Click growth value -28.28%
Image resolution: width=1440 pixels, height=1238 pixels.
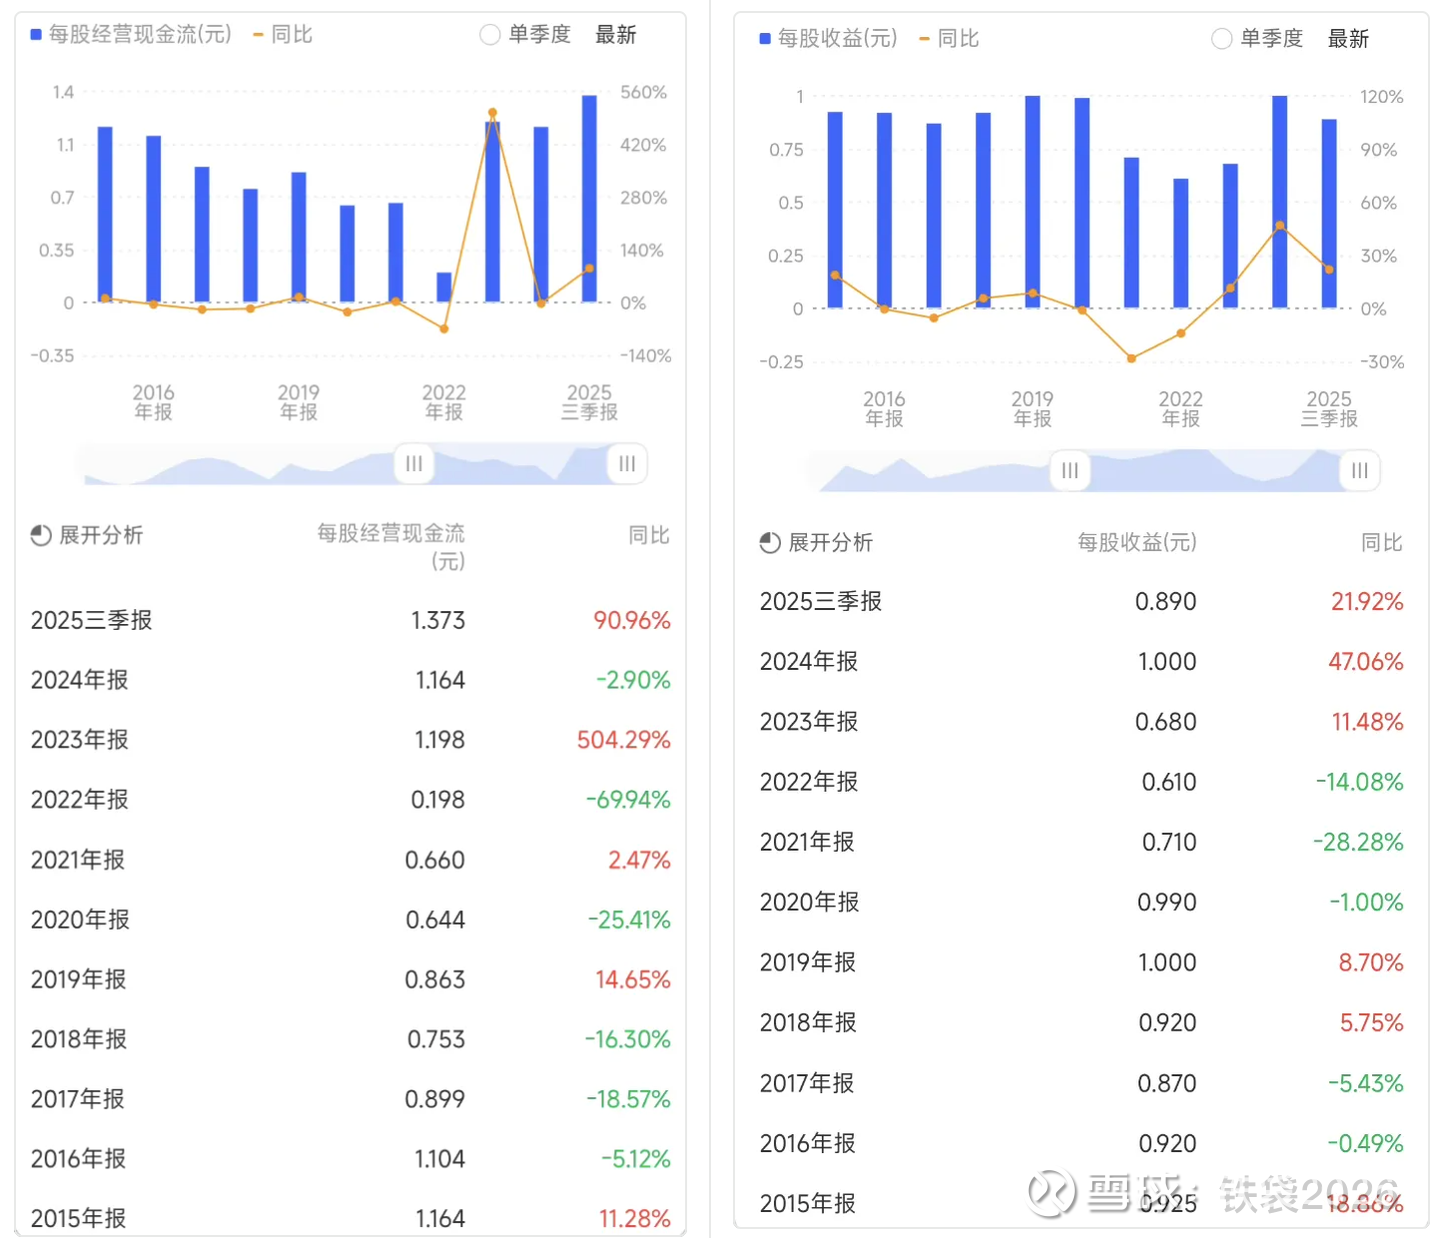click(1358, 843)
